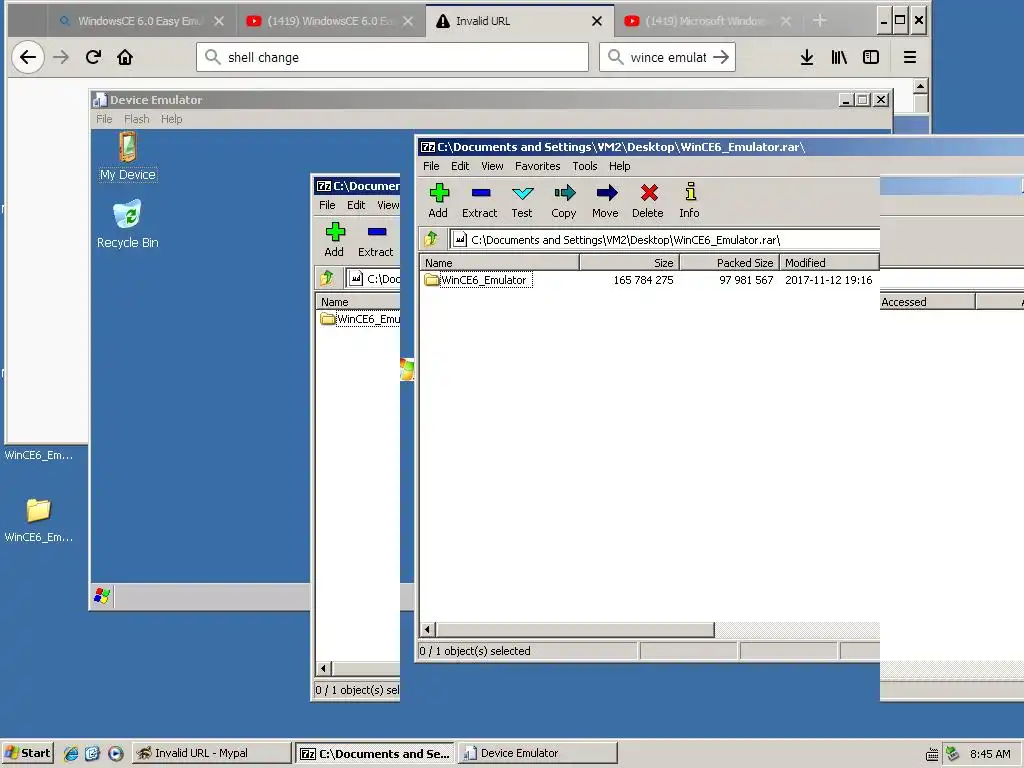Click Extract in the back 7-Zip window
The image size is (1024, 768).
376,240
